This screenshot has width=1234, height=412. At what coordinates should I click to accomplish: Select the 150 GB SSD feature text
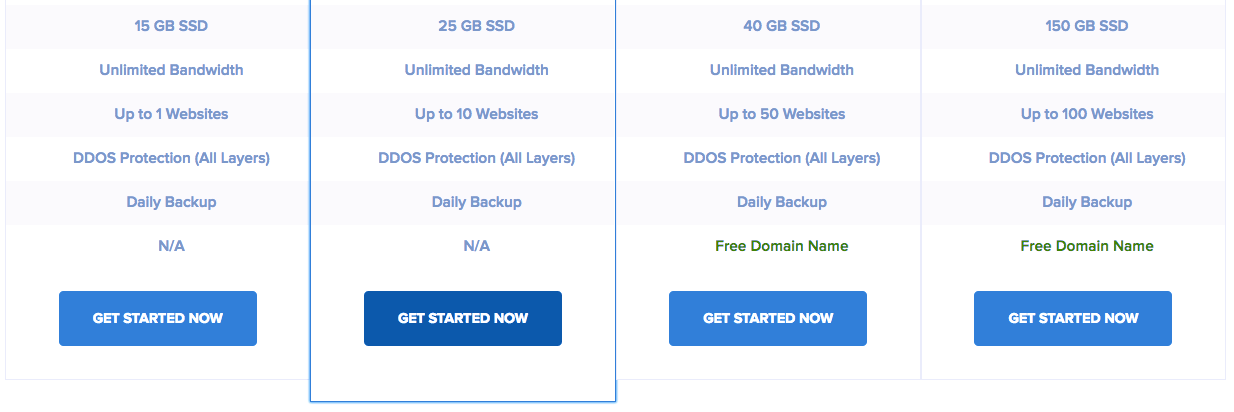pyautogui.click(x=1087, y=26)
